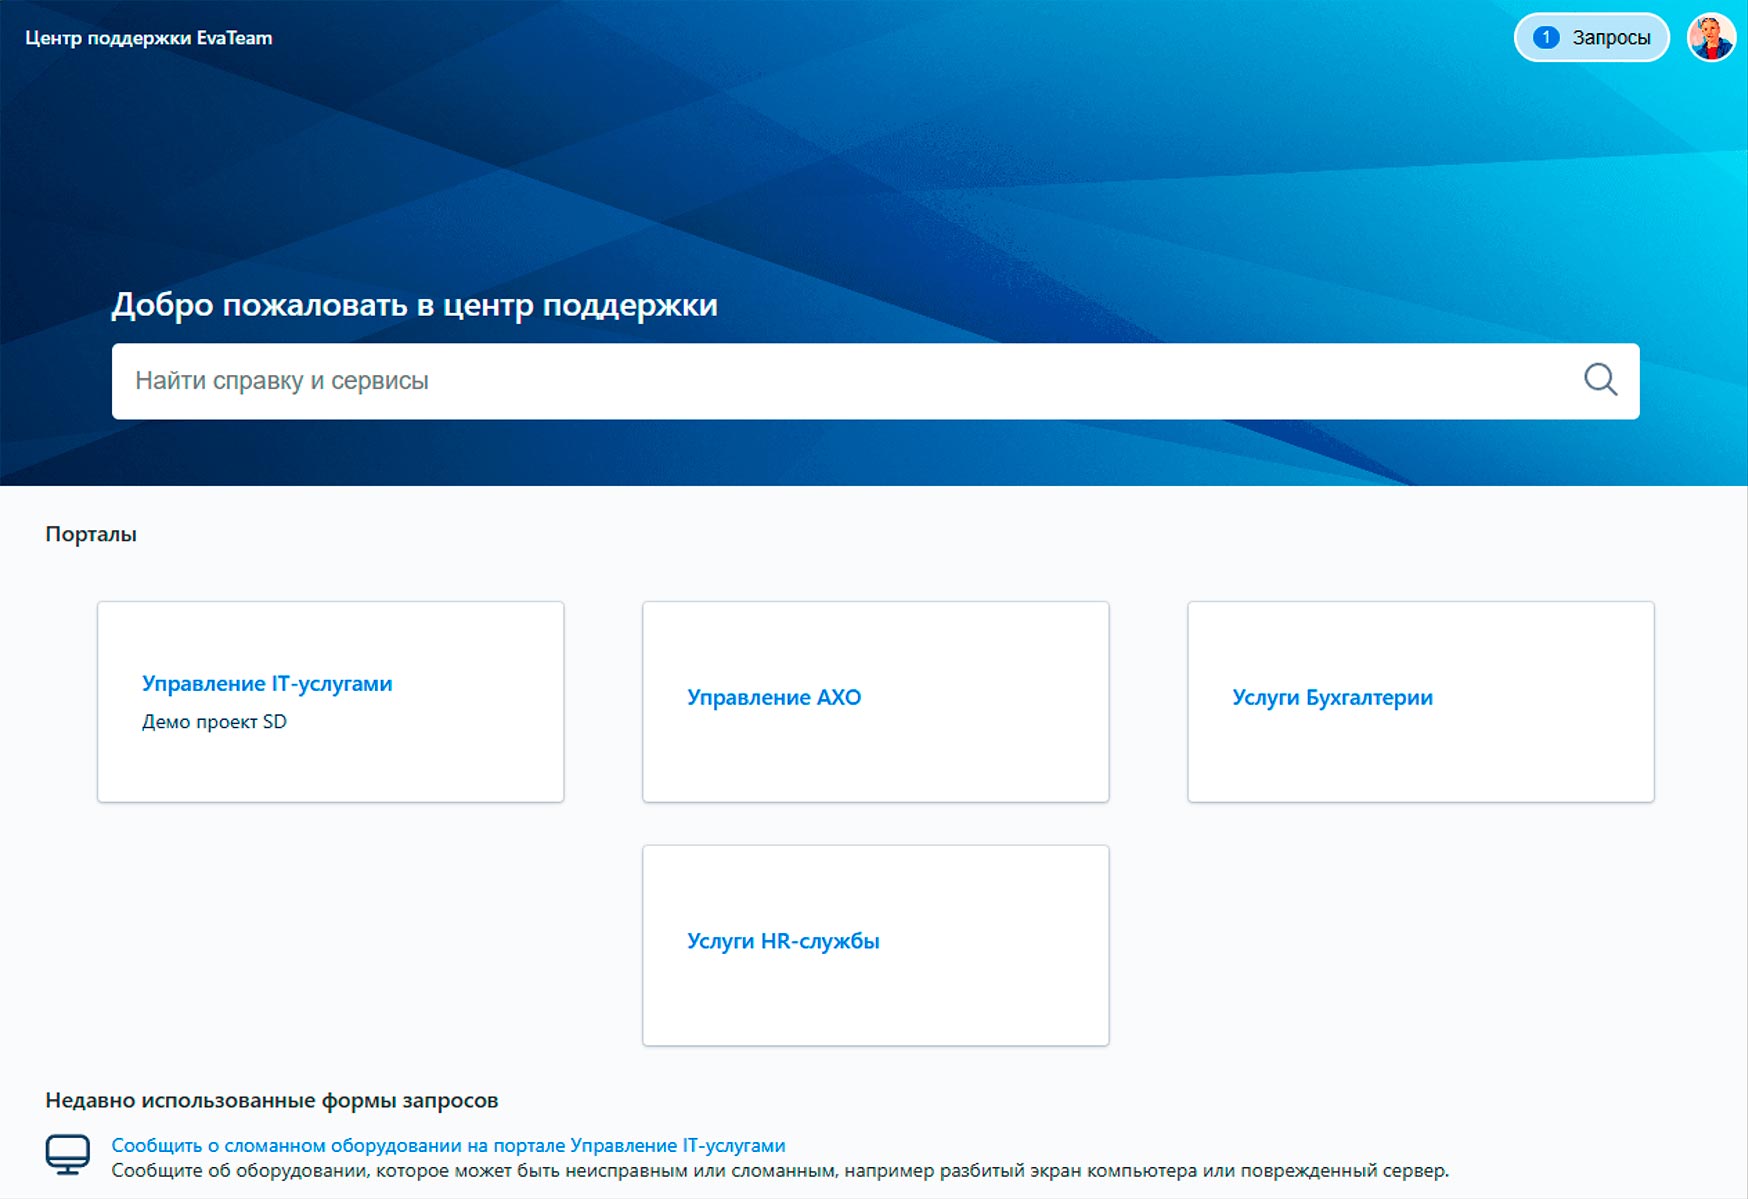Select the "Демо проект SD" subtitle
1748x1199 pixels.
coord(215,721)
